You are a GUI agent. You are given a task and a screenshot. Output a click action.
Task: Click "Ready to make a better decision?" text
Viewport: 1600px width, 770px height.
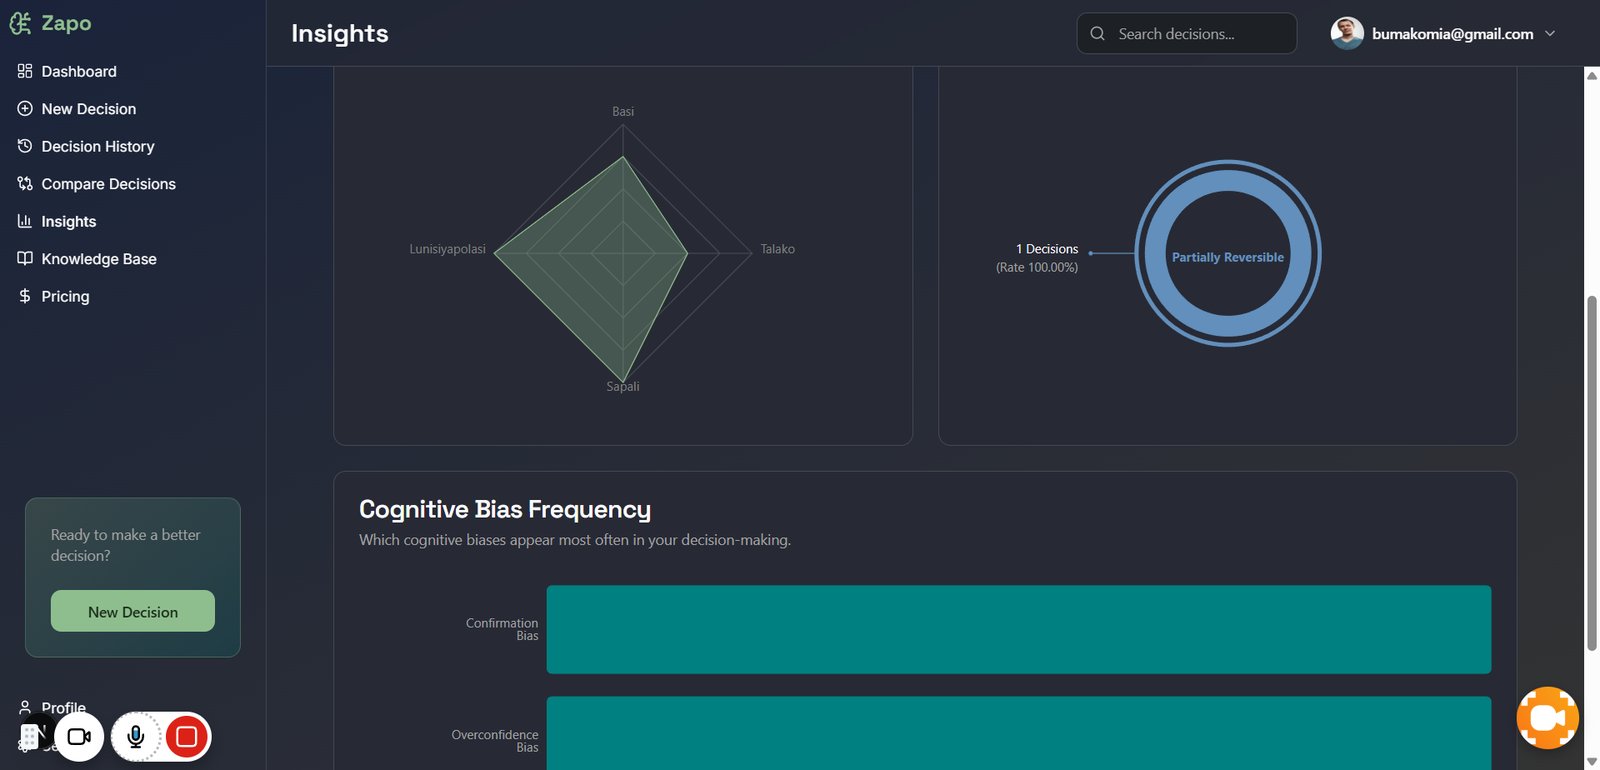[126, 545]
